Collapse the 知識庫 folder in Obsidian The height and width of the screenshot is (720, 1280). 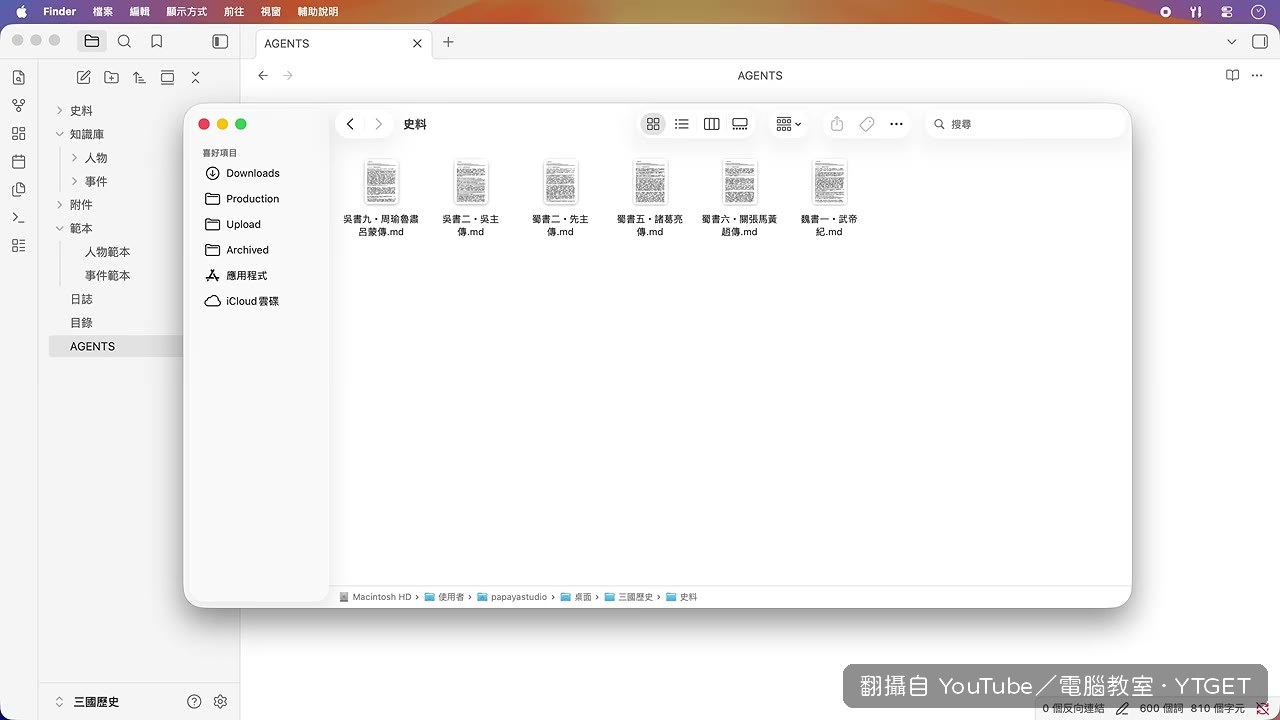click(59, 134)
